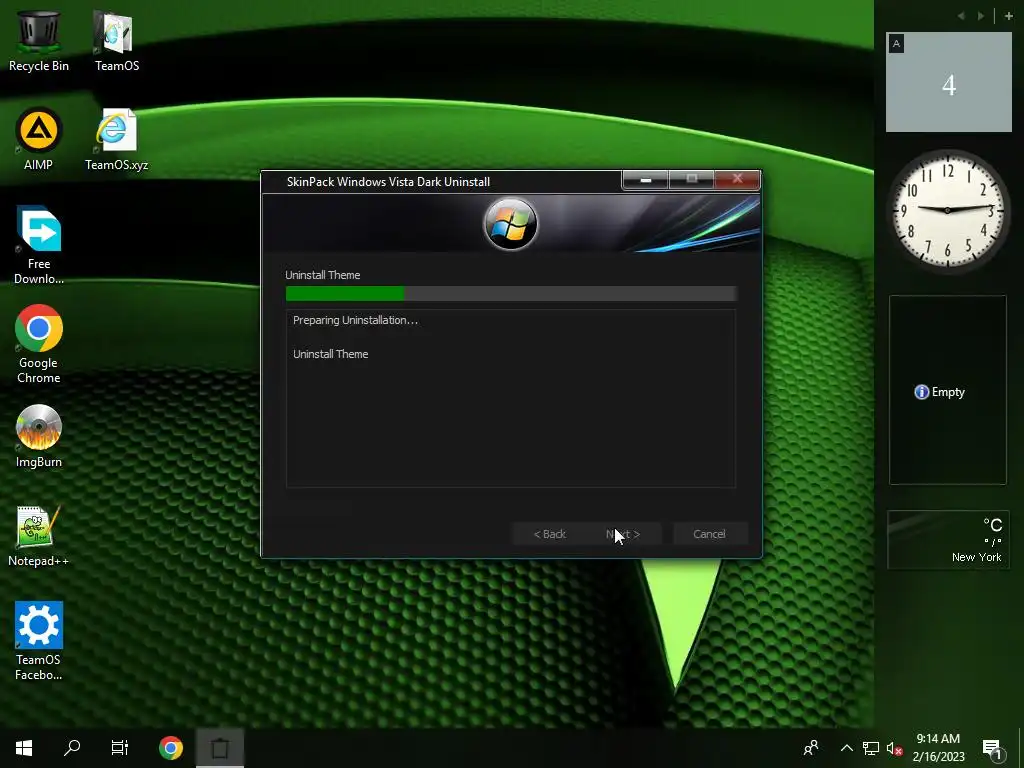The height and width of the screenshot is (768, 1024).
Task: Select the 'Uninstall Theme' line in the log box
Action: (x=330, y=354)
